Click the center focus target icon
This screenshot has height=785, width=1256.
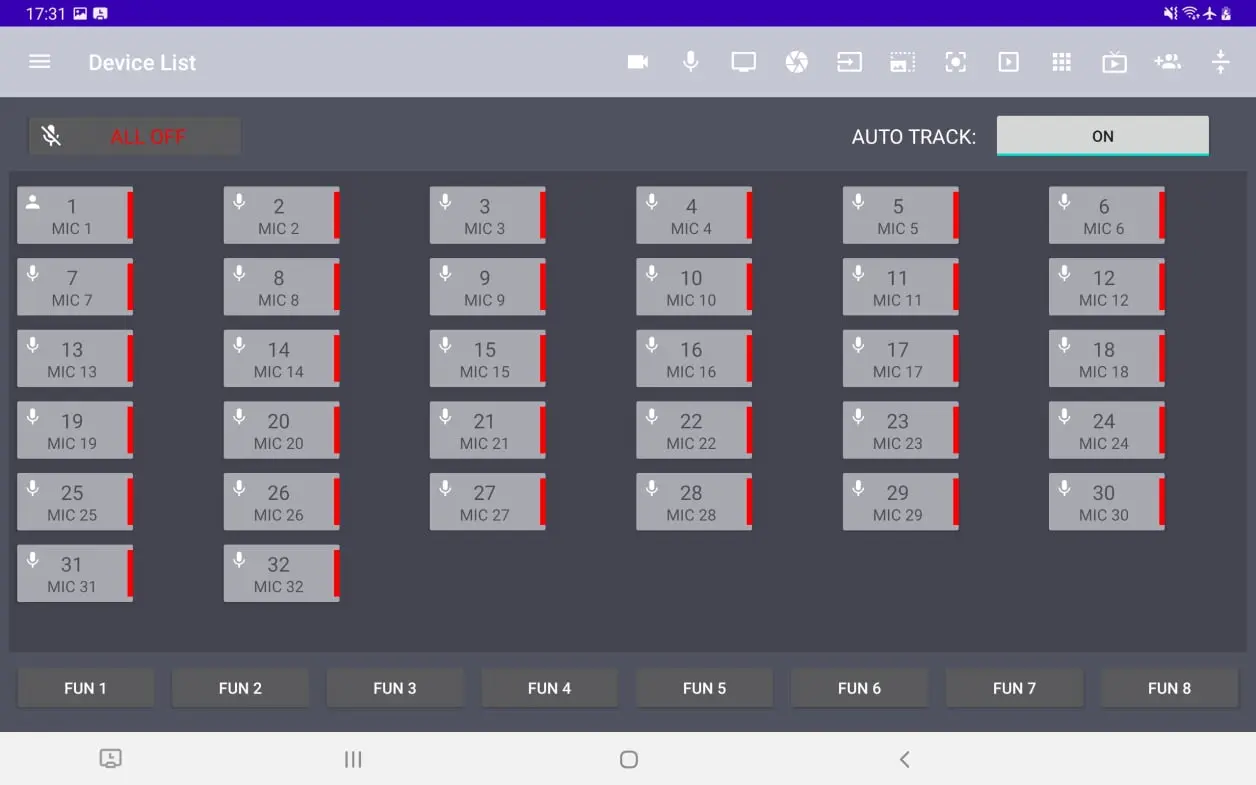tap(955, 62)
